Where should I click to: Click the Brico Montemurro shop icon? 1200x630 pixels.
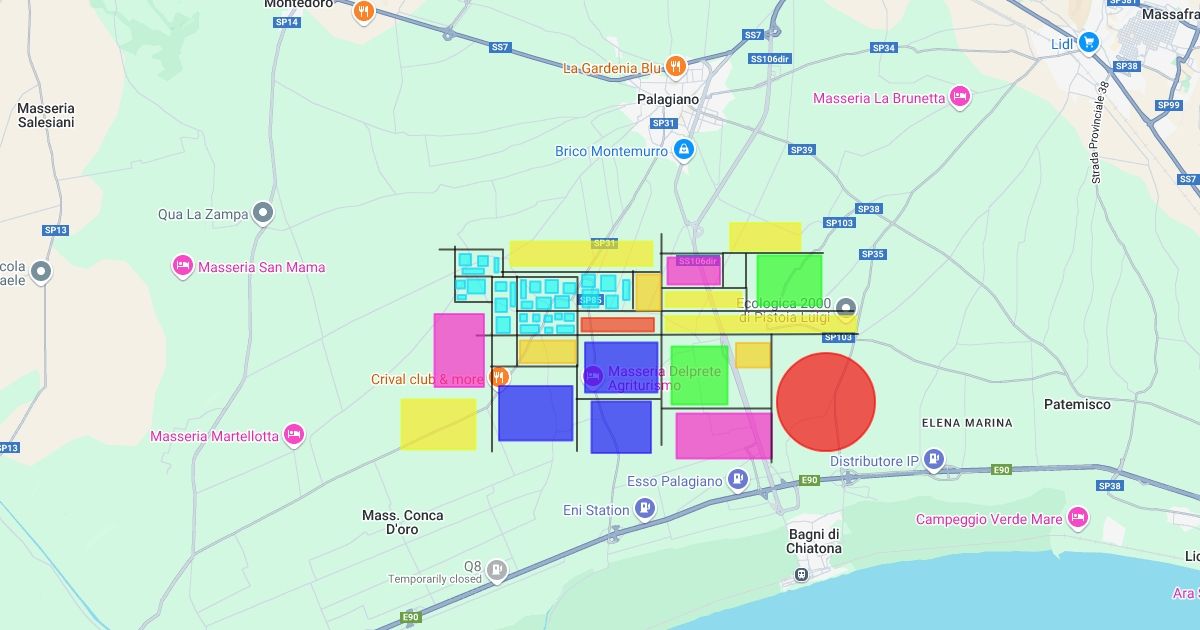tap(684, 151)
